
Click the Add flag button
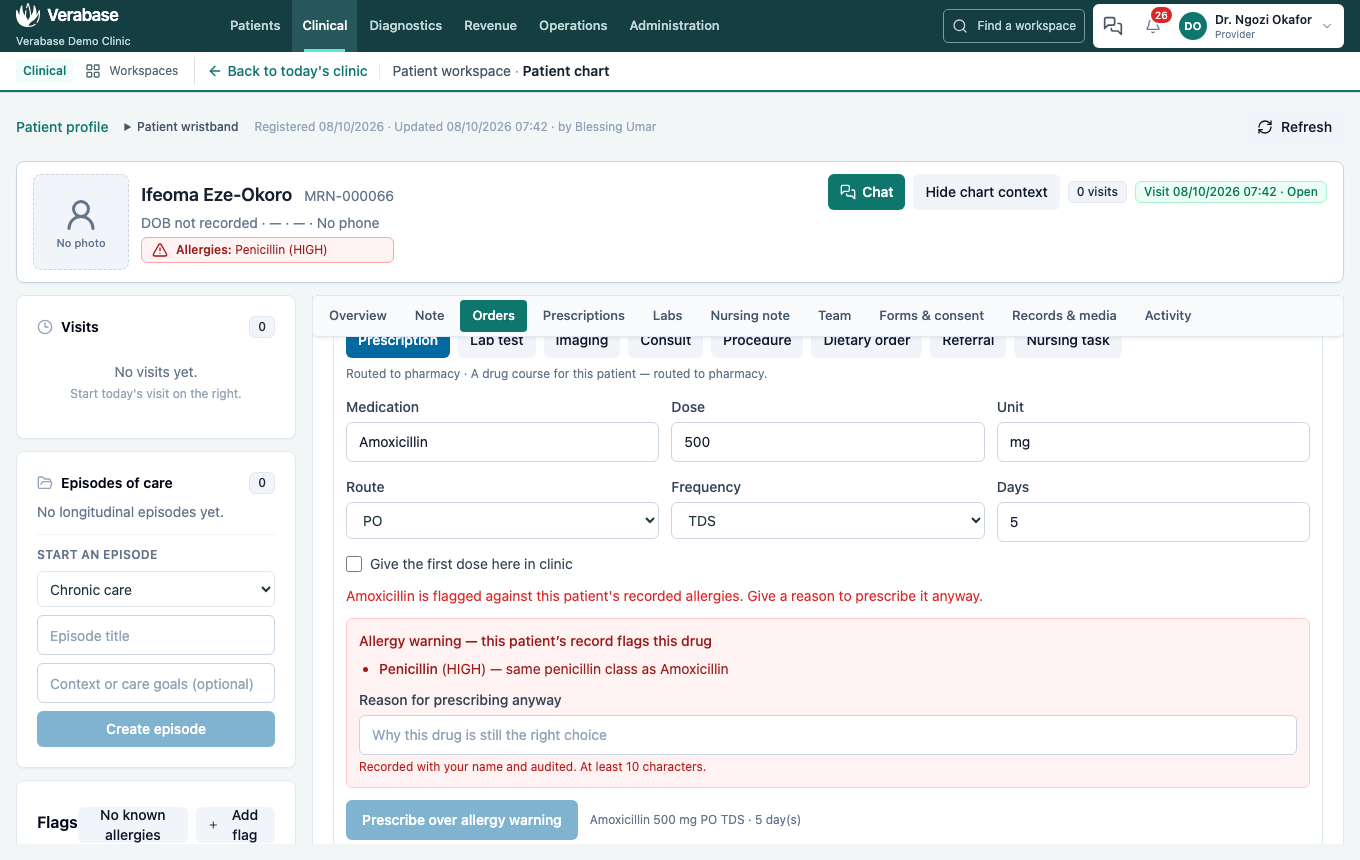coord(235,825)
